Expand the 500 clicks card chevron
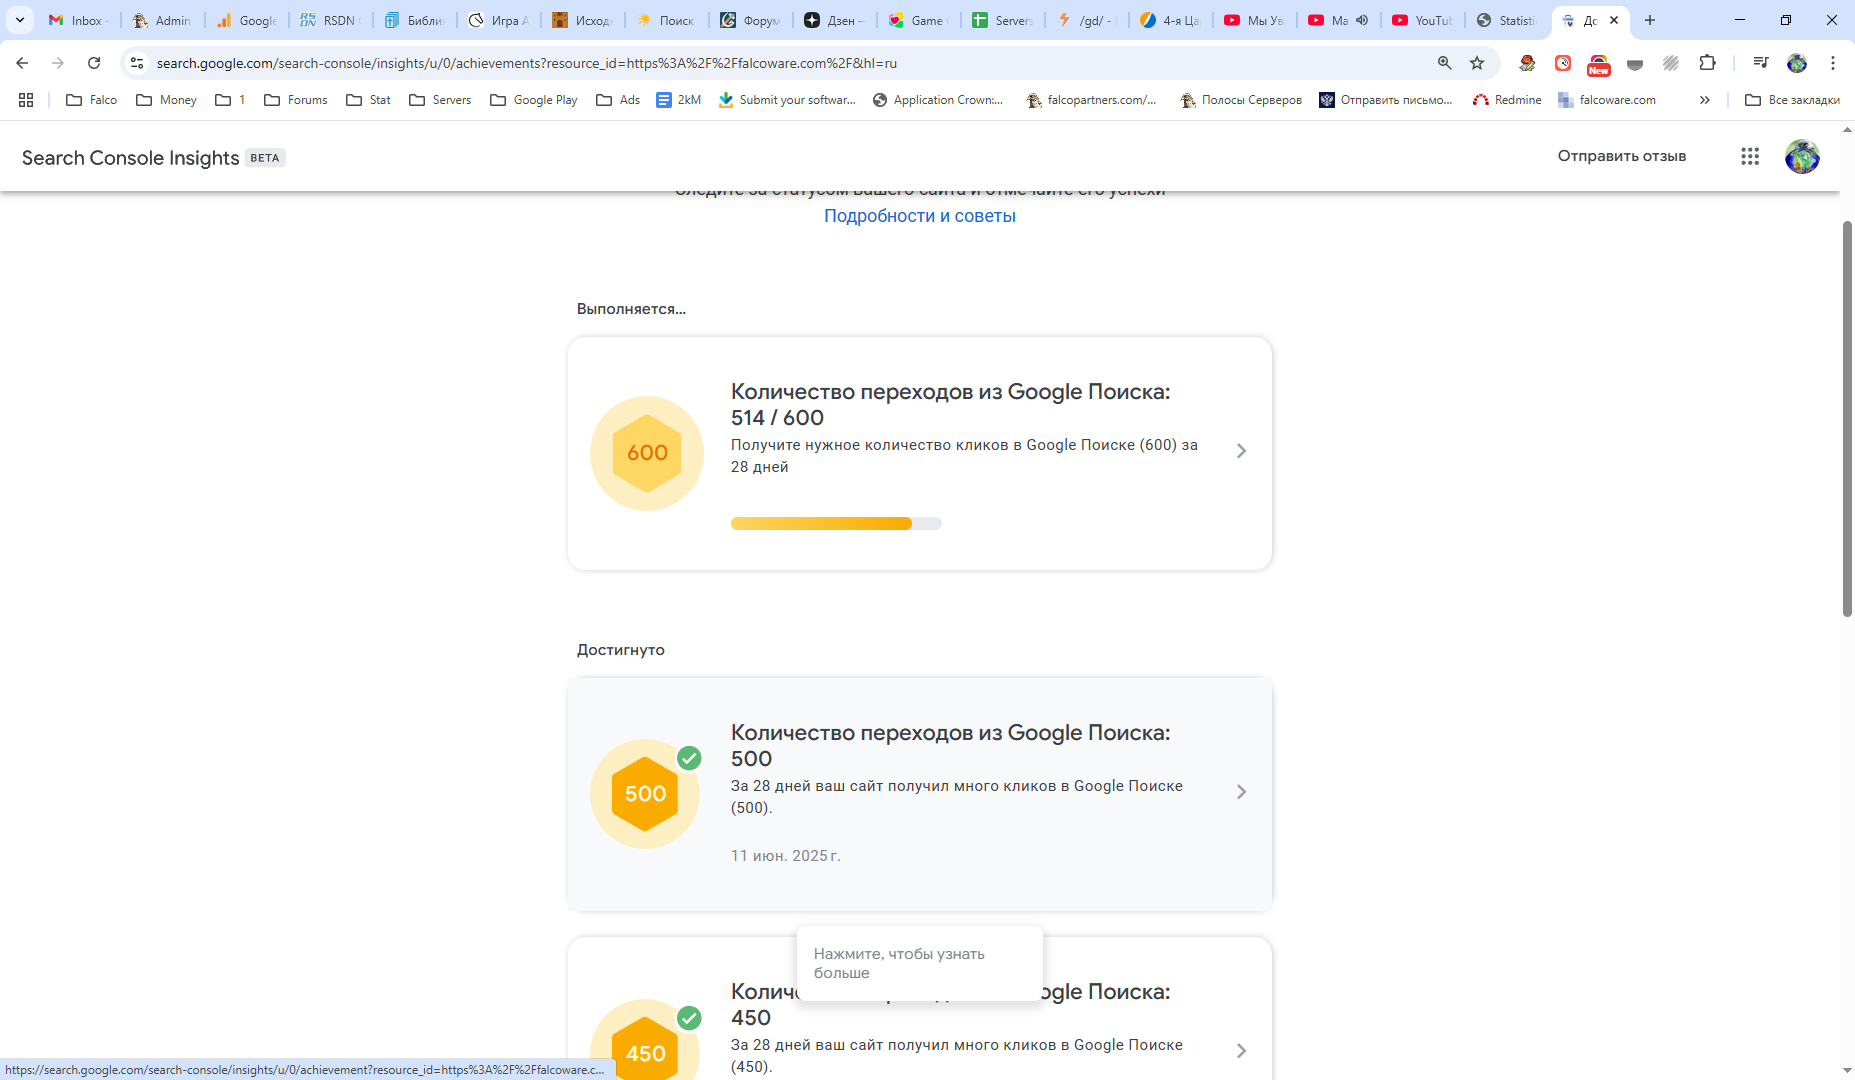 pyautogui.click(x=1241, y=792)
